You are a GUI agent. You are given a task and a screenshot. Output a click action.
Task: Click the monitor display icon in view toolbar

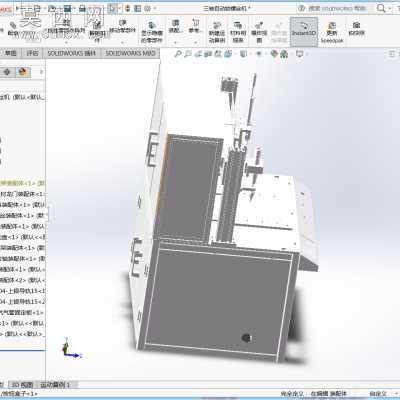299,54
